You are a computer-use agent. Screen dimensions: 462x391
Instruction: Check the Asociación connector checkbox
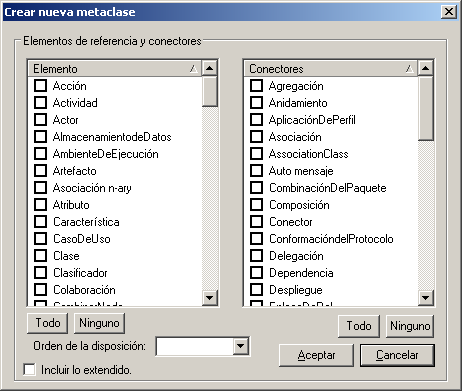pyautogui.click(x=256, y=137)
